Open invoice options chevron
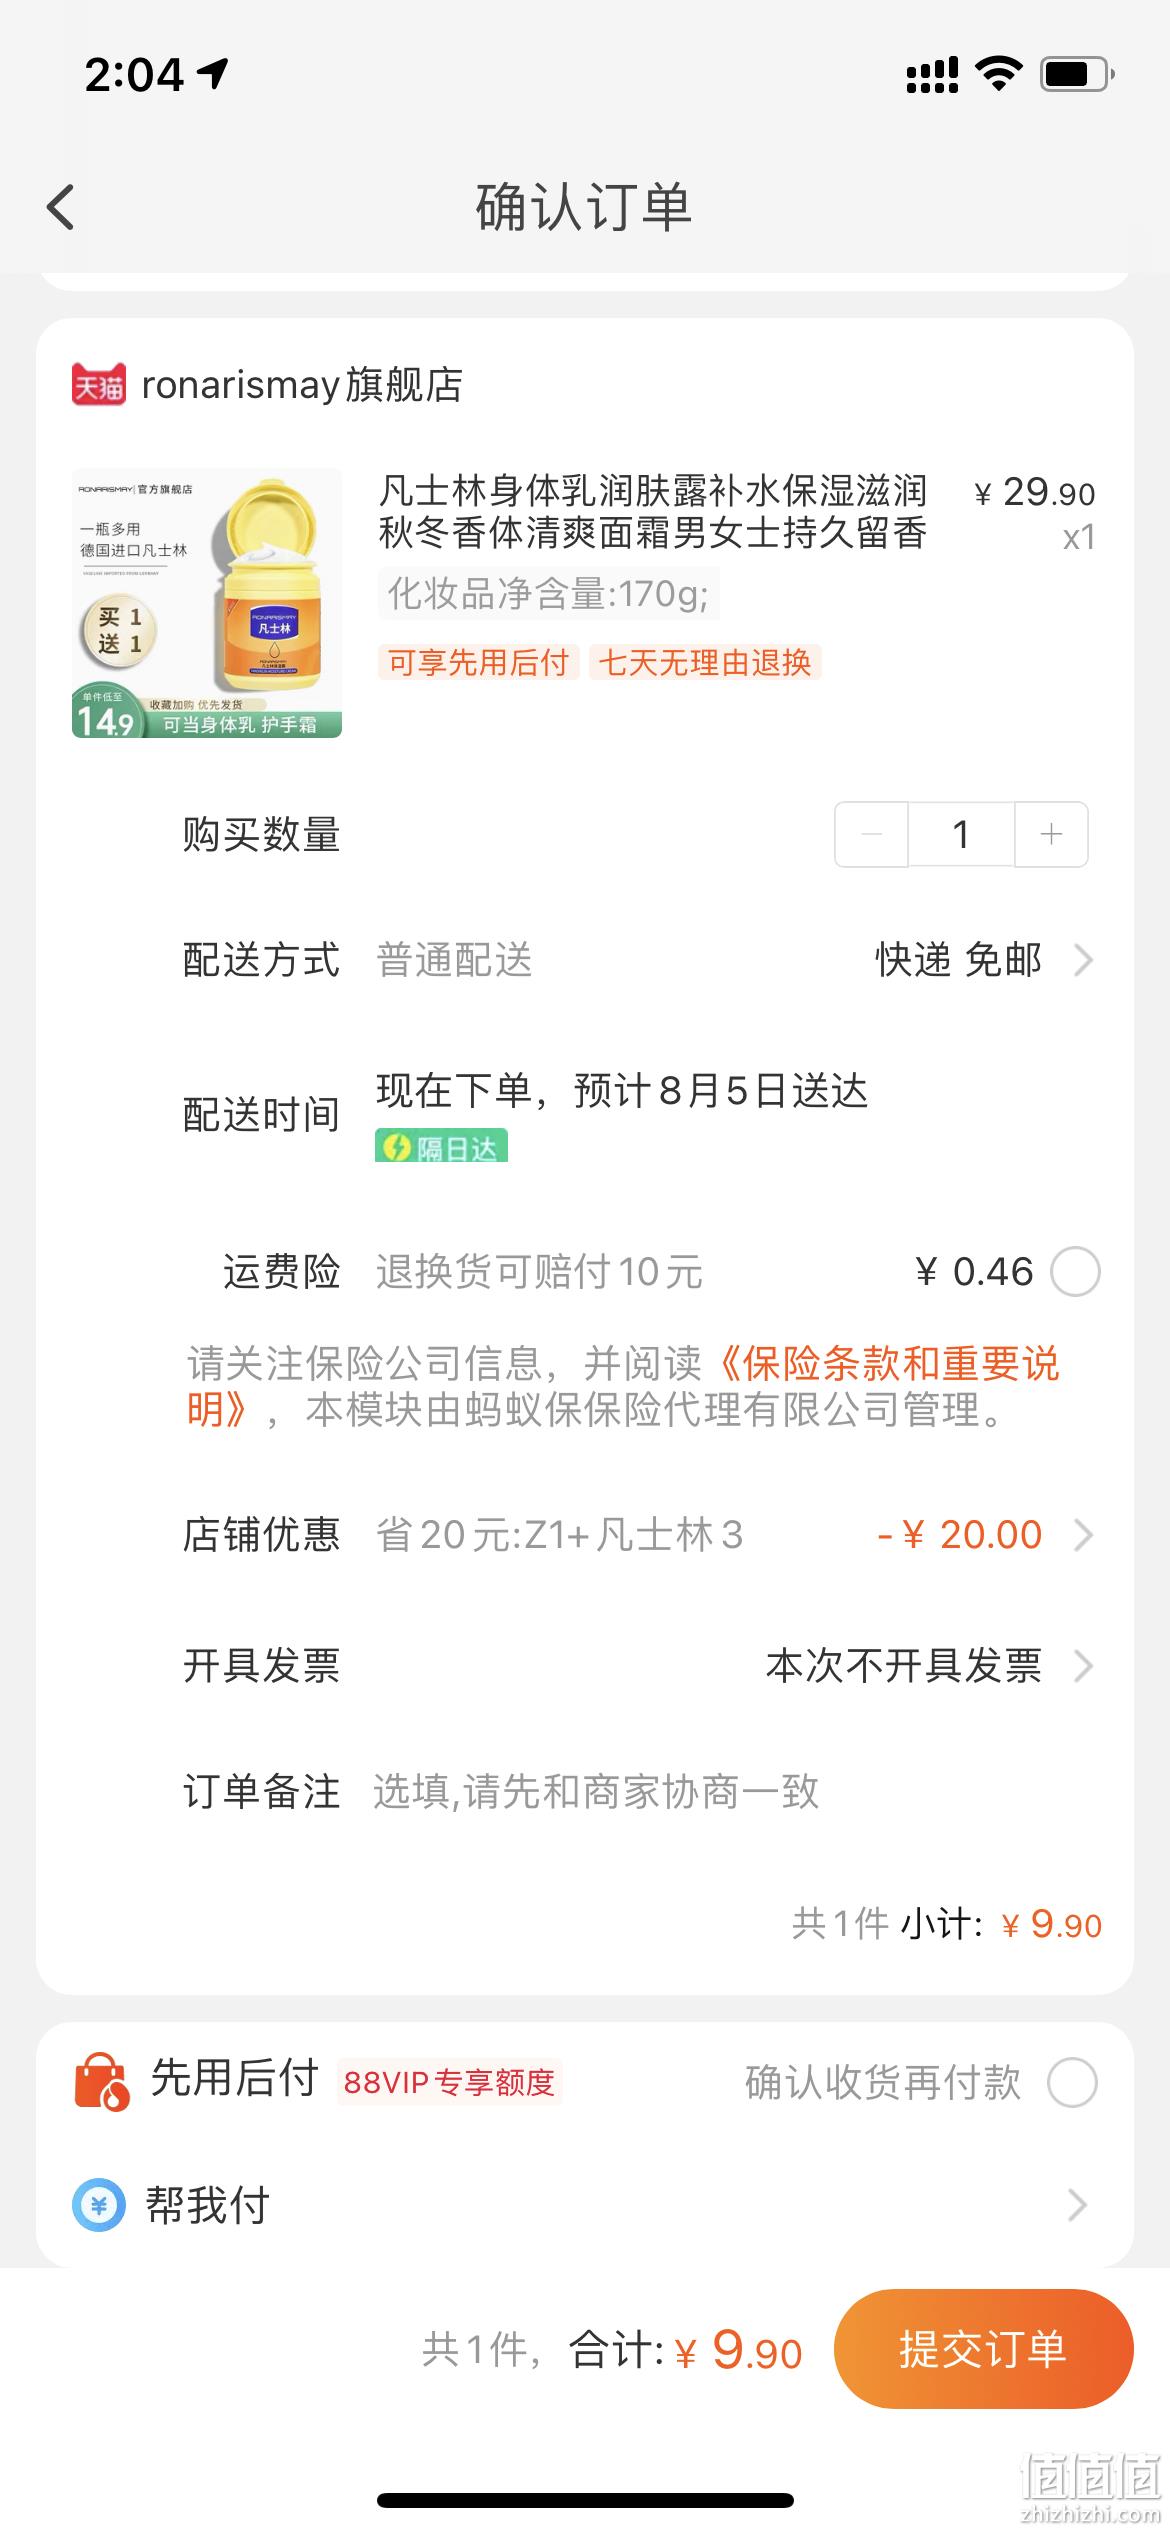This screenshot has width=1170, height=2532. [x=1083, y=1666]
